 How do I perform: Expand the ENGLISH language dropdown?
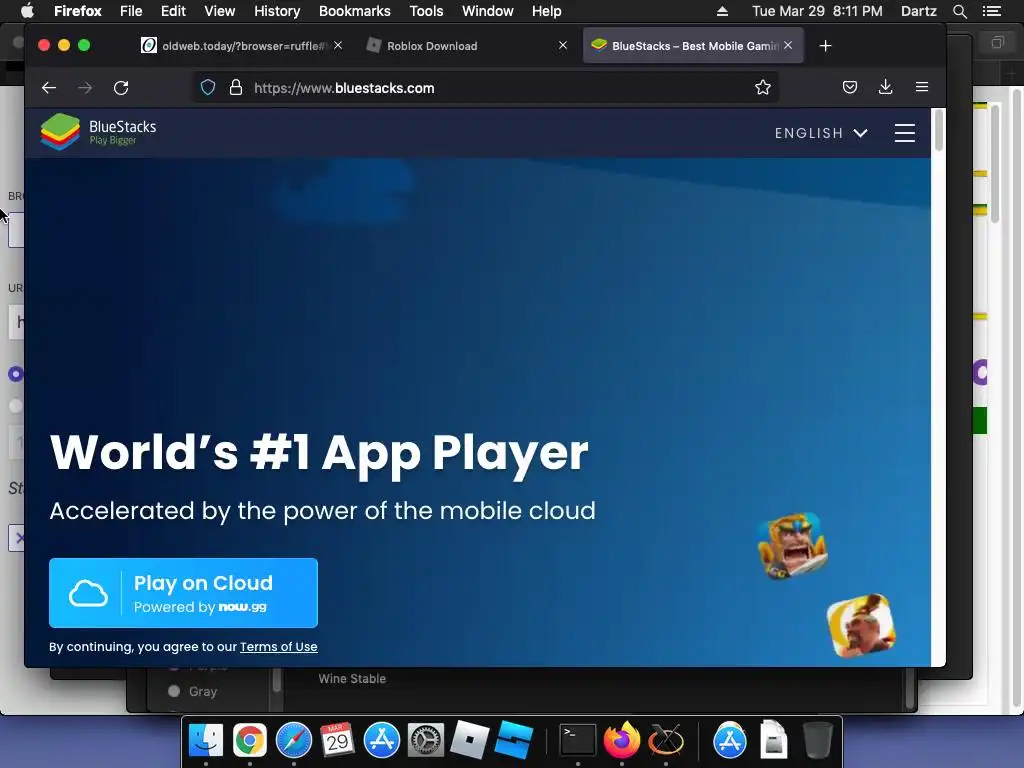(821, 133)
